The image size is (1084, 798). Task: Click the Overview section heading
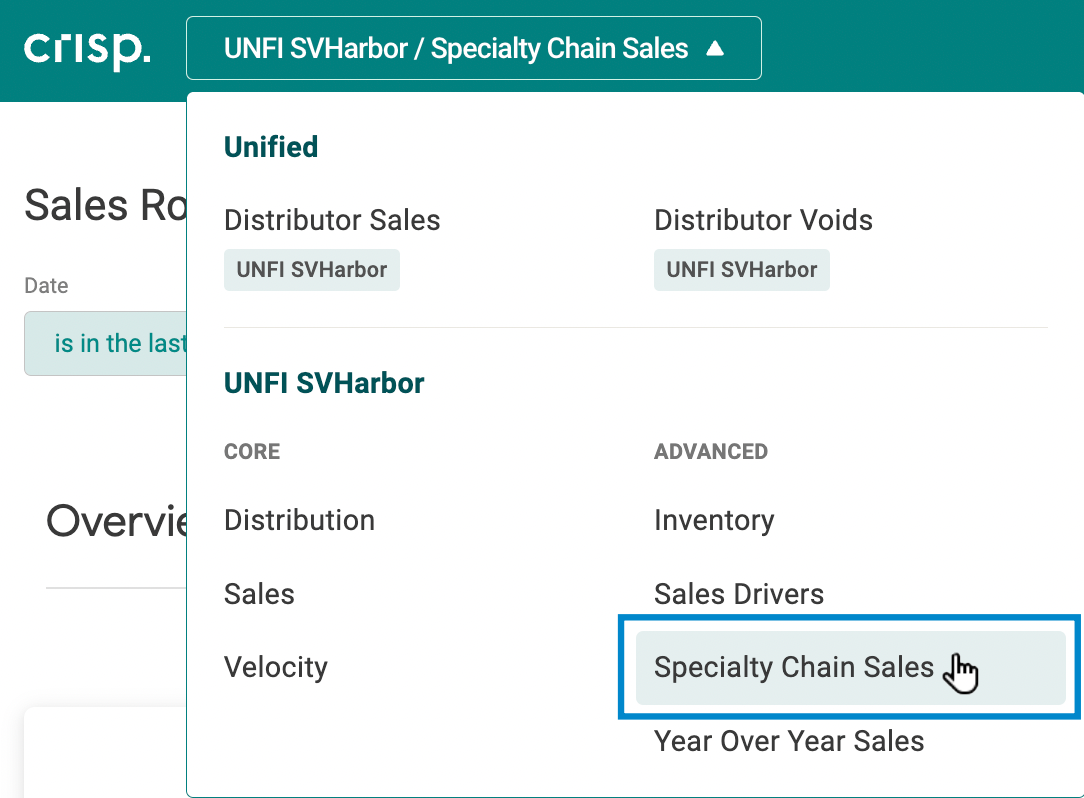[116, 521]
